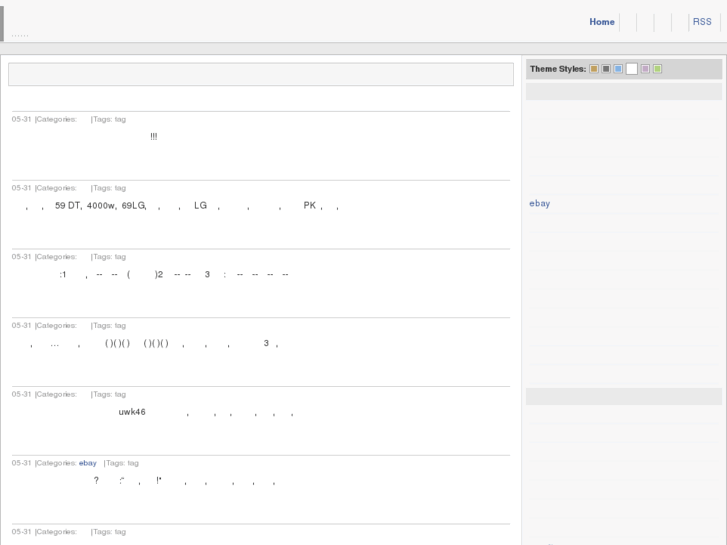Image resolution: width=727 pixels, height=545 pixels.
Task: Click the "!!!" post text
Action: (154, 136)
